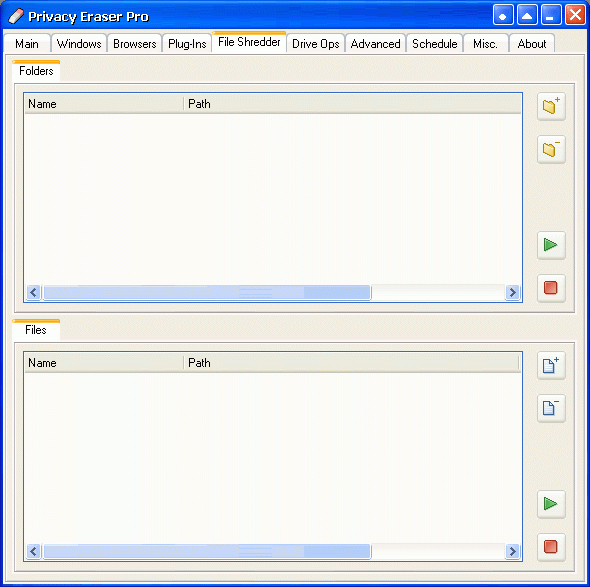Select the Folders section tab

click(36, 71)
